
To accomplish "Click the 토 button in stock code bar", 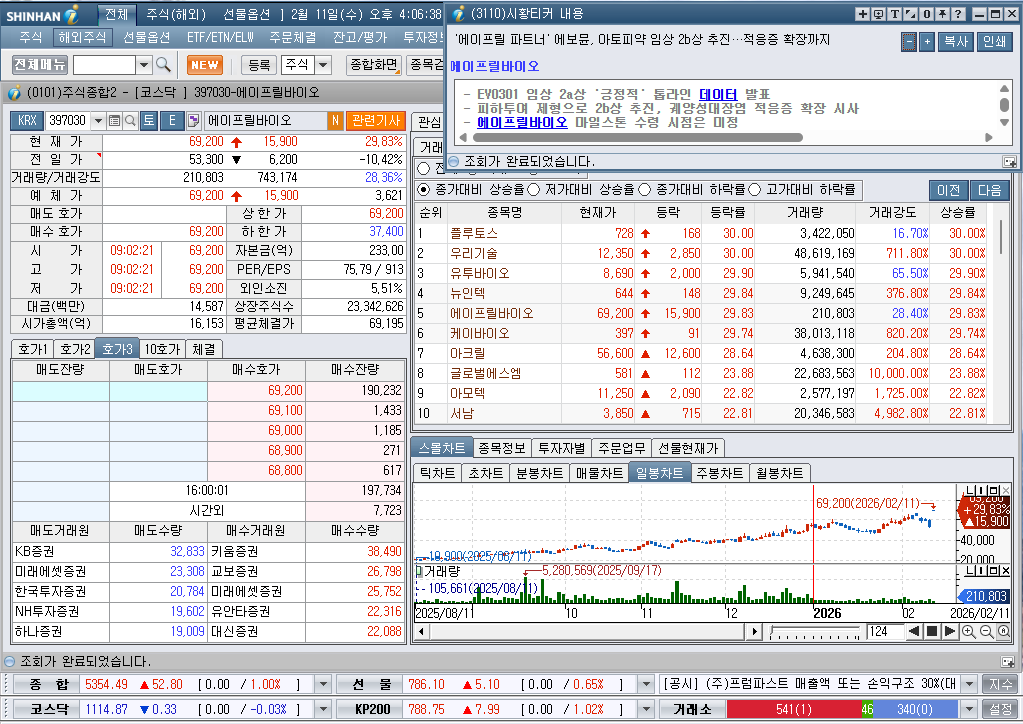I will point(149,121).
